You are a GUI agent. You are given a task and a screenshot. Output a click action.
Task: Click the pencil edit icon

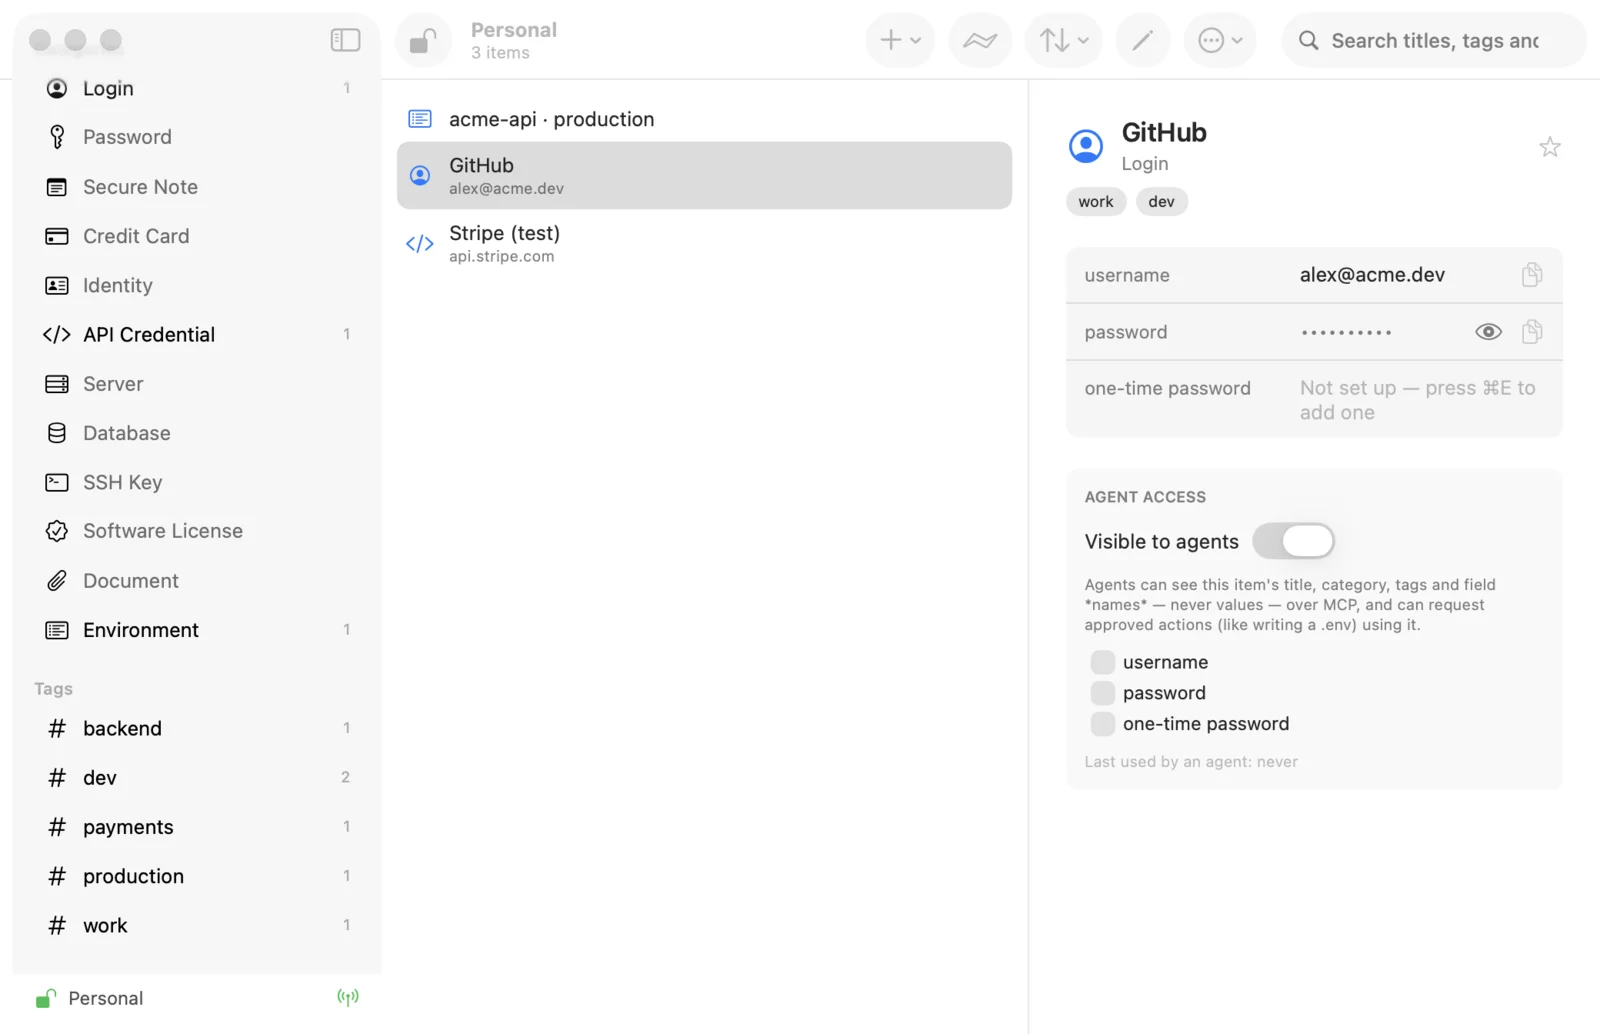[1143, 41]
